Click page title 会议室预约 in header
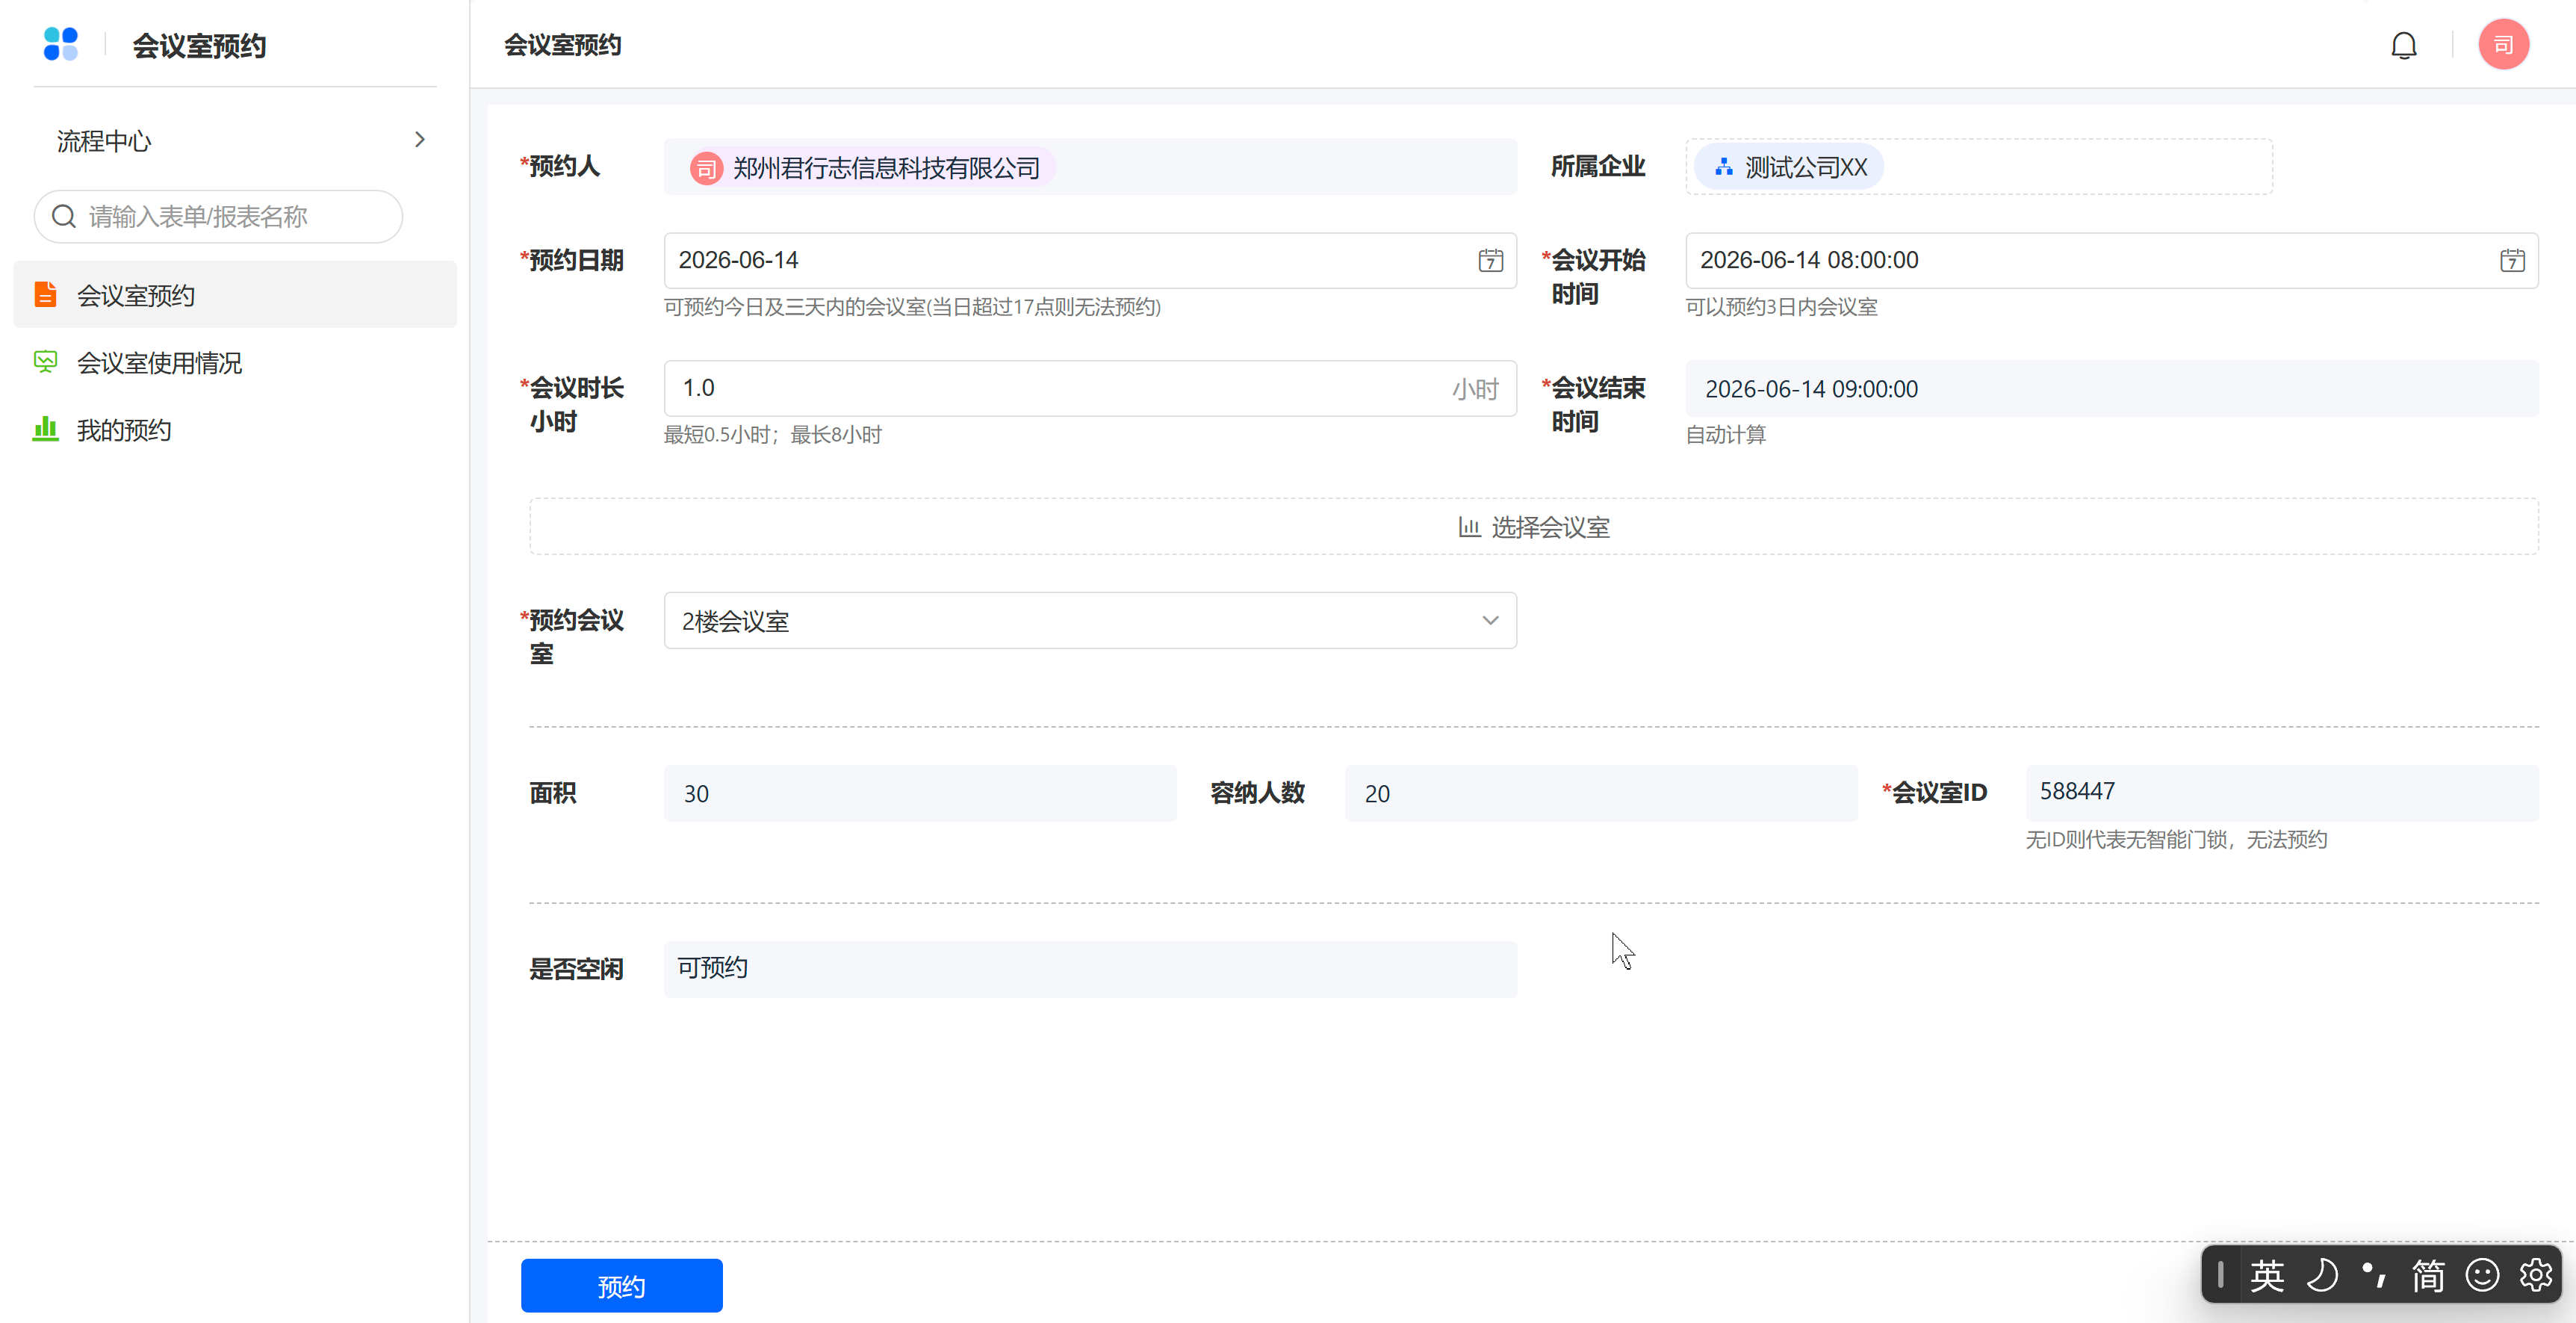Screen dimensions: 2576x1323 click(562, 45)
